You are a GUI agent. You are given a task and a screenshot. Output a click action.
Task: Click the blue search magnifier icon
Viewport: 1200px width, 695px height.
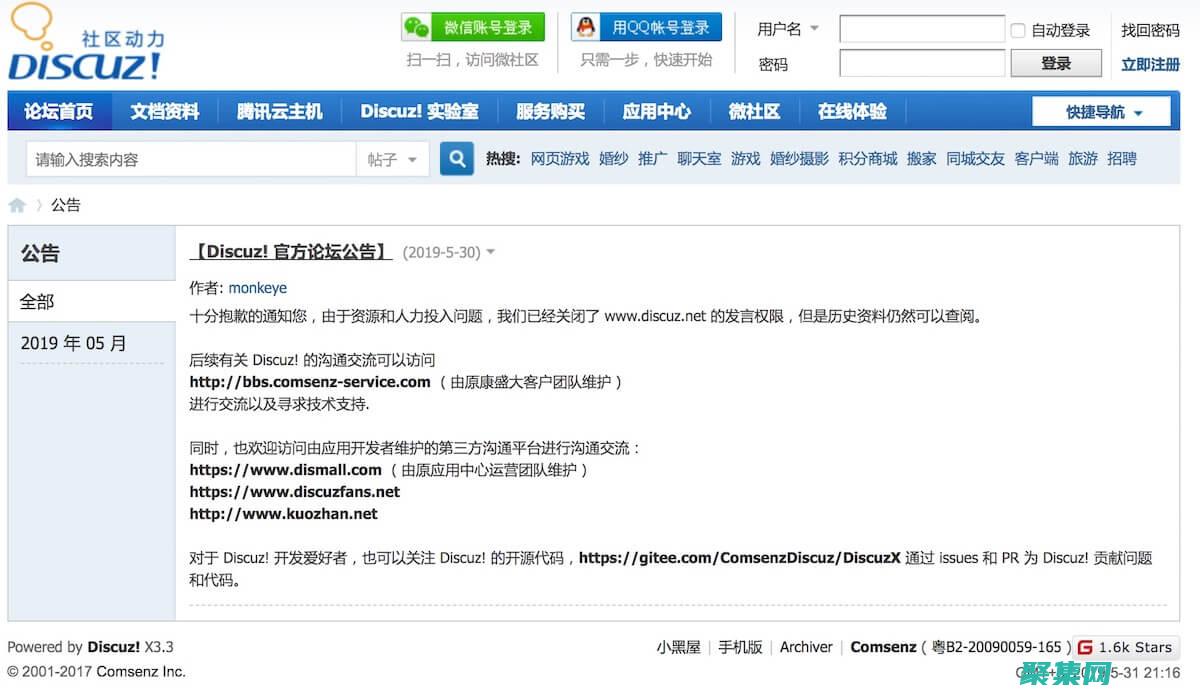coord(456,158)
